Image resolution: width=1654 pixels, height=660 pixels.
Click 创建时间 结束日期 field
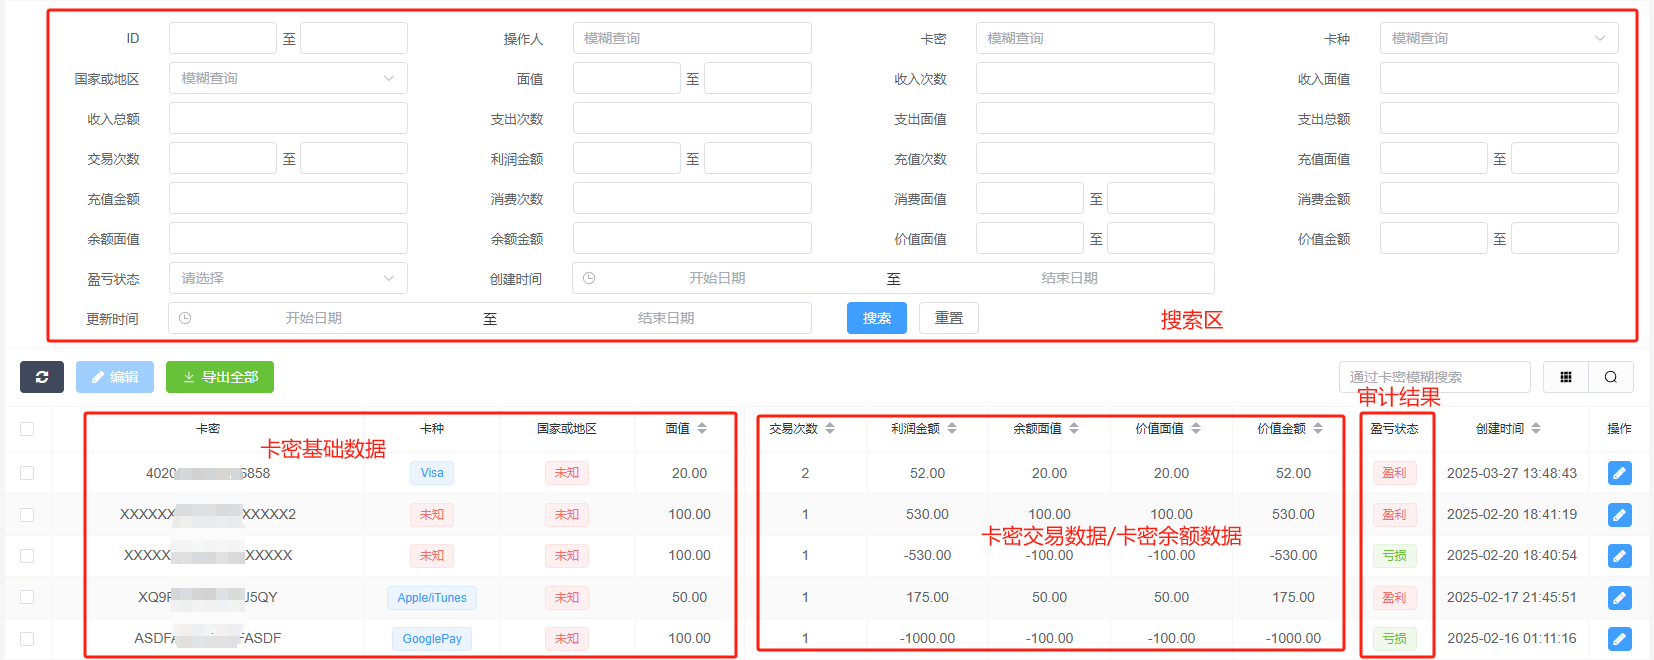(x=1069, y=278)
